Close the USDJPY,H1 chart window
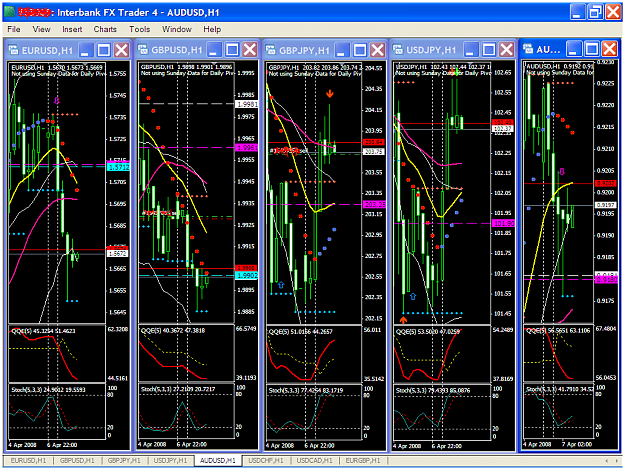Image resolution: width=625 pixels, height=470 pixels. [506, 49]
